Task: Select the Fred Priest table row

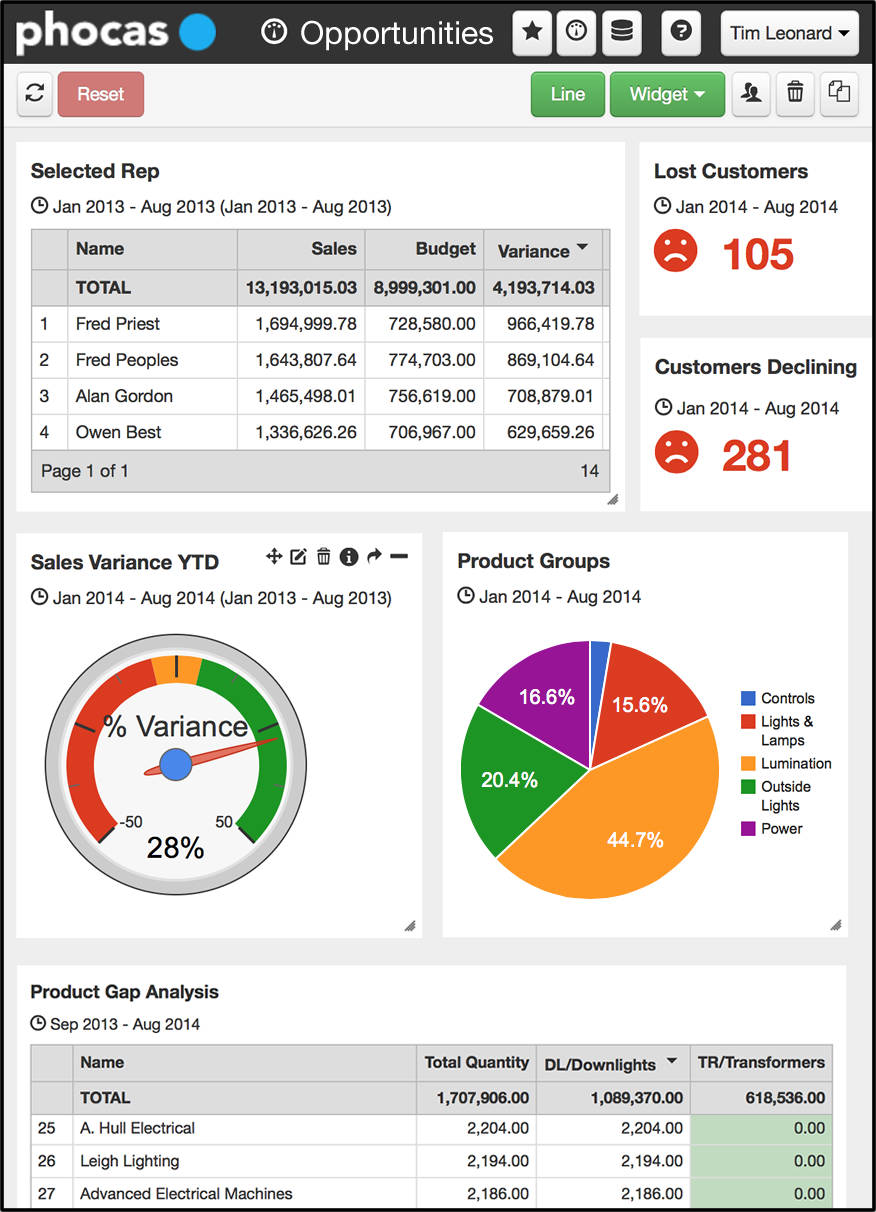Action: pos(118,324)
